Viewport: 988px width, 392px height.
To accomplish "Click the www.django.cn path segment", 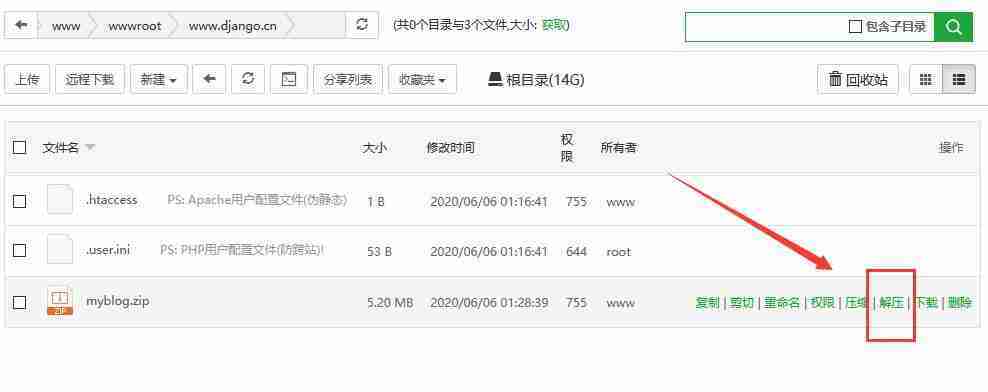I will point(233,26).
